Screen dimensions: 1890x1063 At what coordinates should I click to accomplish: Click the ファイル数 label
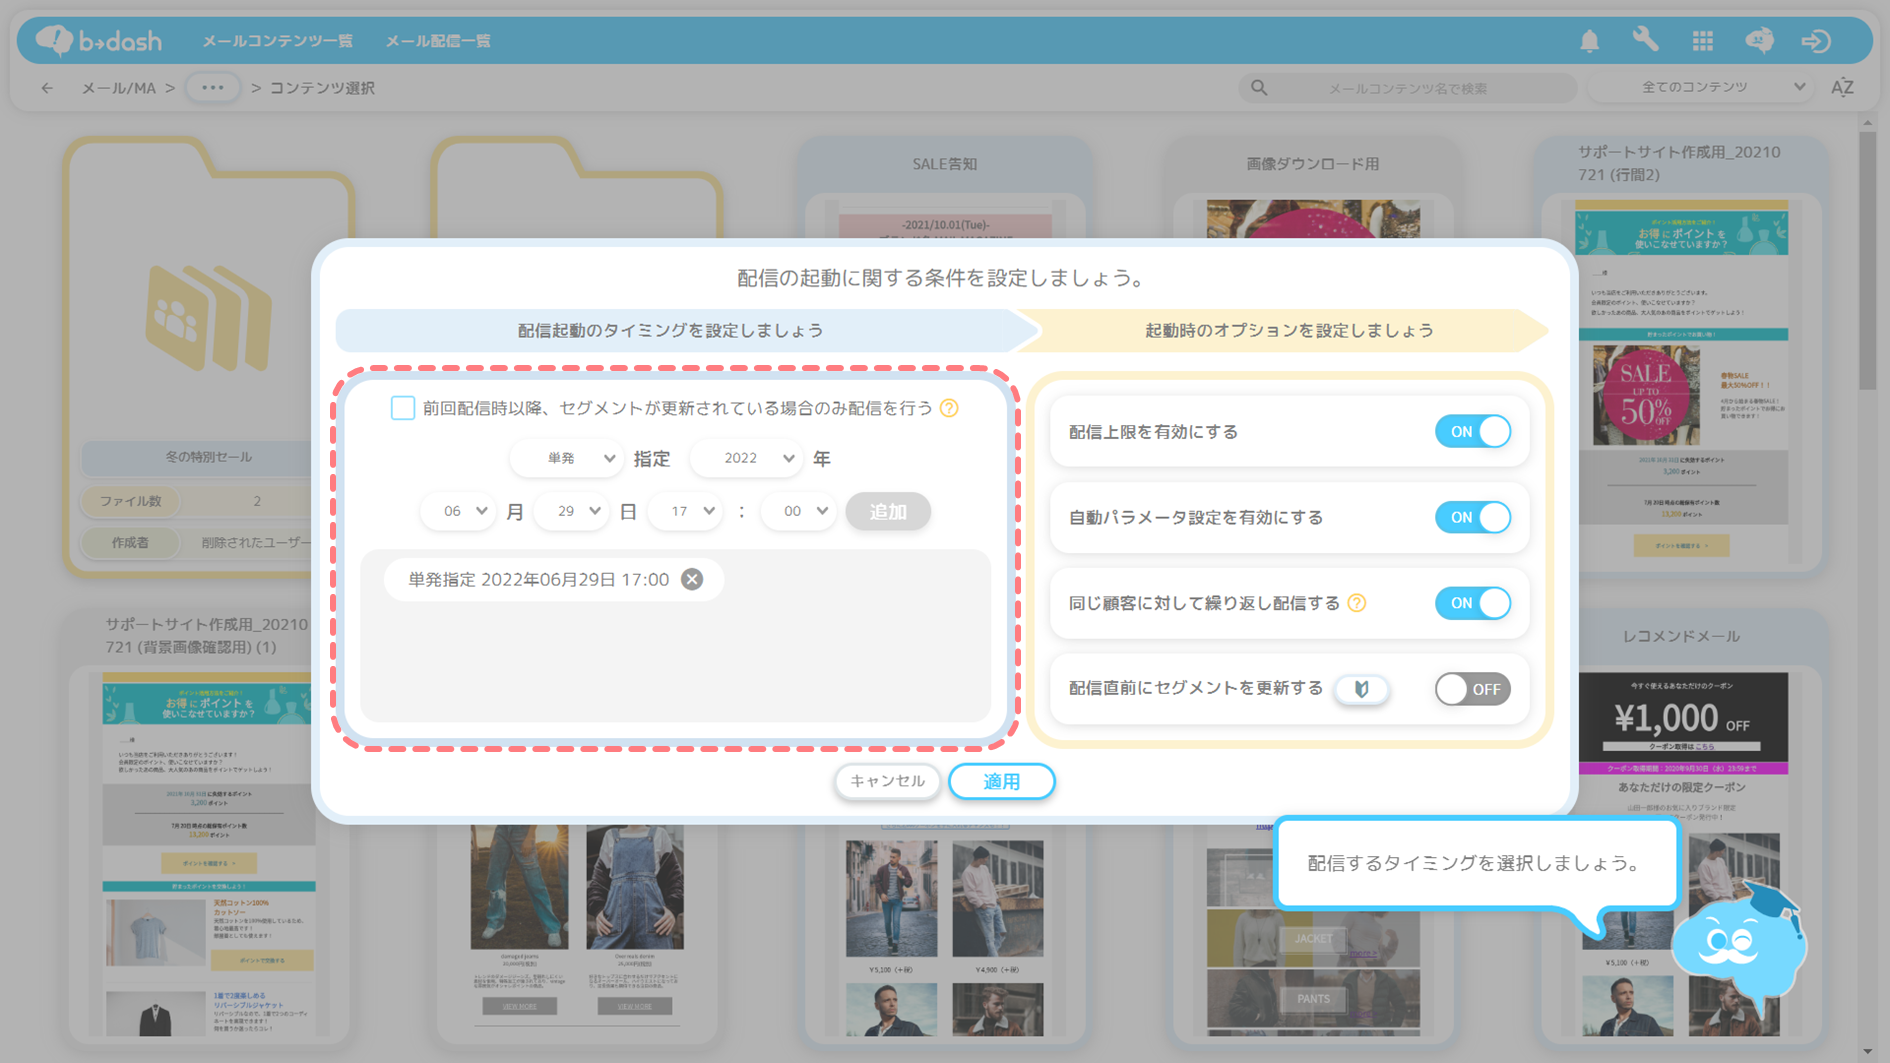tap(131, 501)
